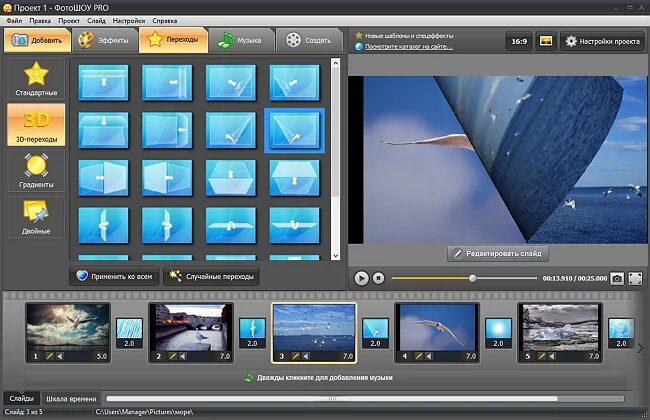Select the 3D-переходы category

(36, 125)
